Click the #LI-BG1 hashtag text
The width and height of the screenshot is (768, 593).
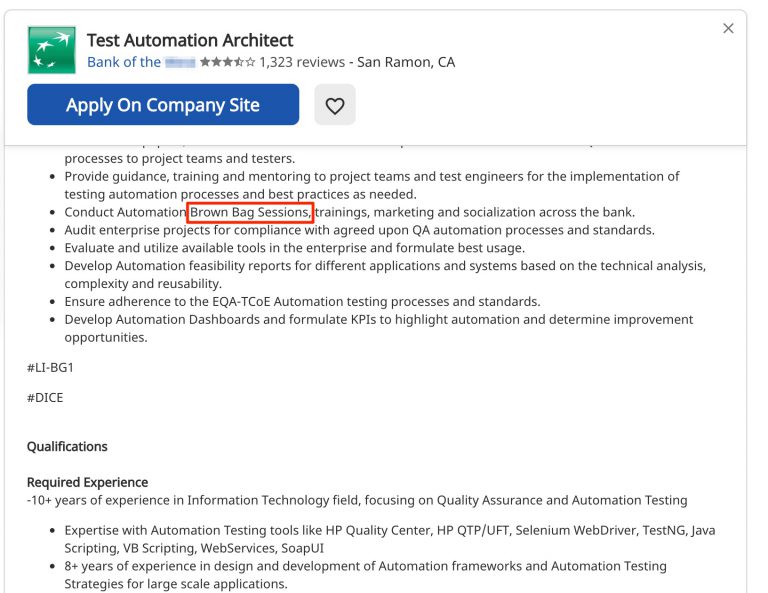(x=50, y=367)
